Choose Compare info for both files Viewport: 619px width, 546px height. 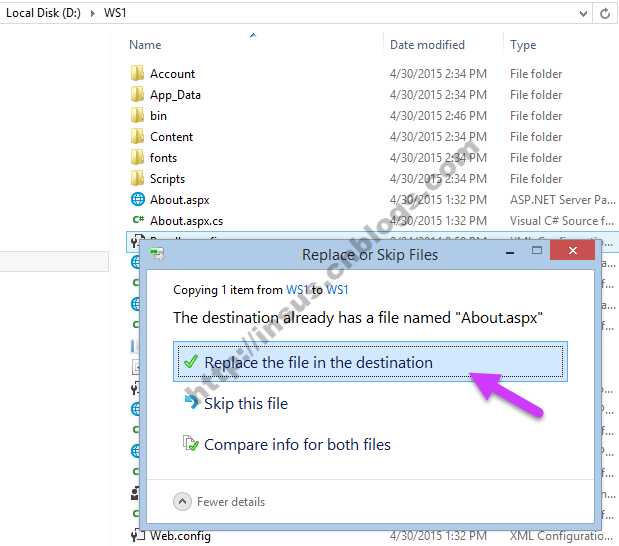[x=297, y=445]
